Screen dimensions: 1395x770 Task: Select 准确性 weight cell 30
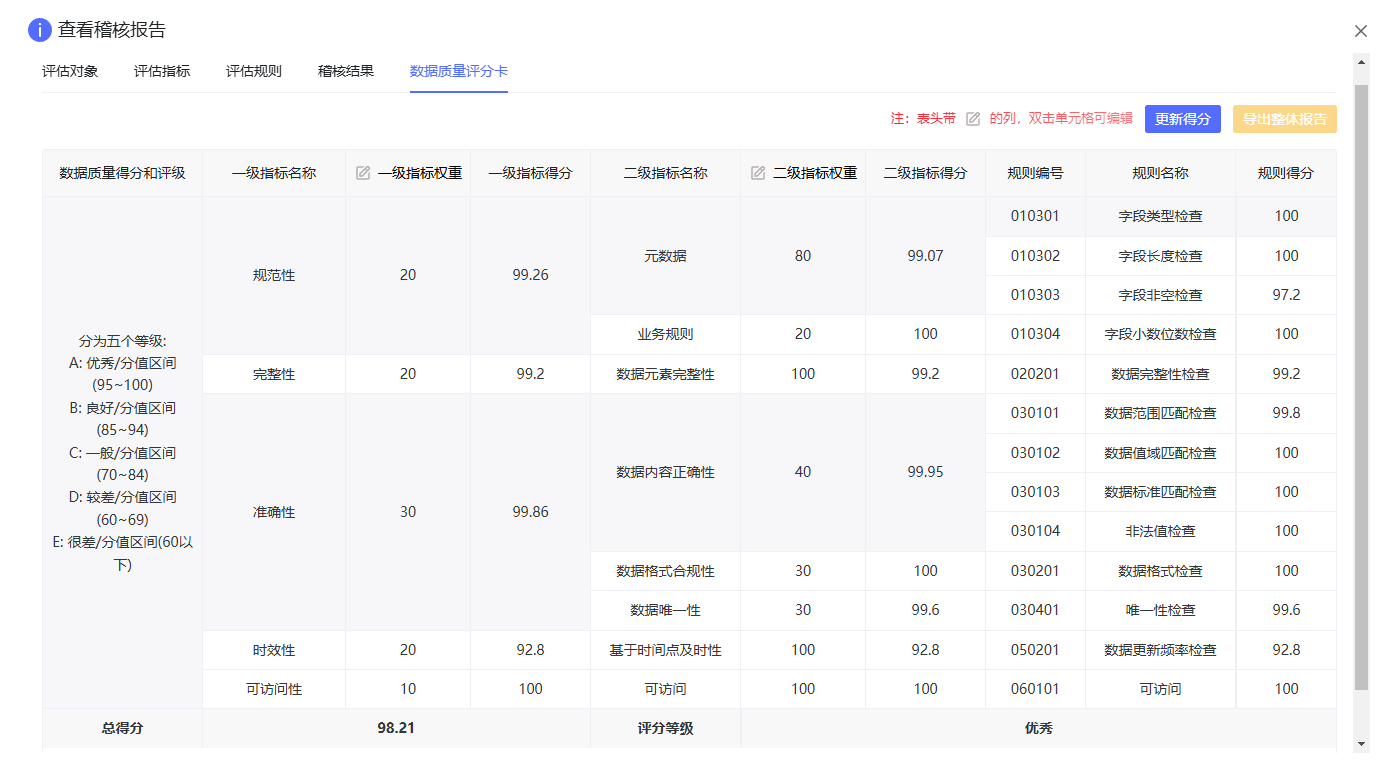(408, 512)
